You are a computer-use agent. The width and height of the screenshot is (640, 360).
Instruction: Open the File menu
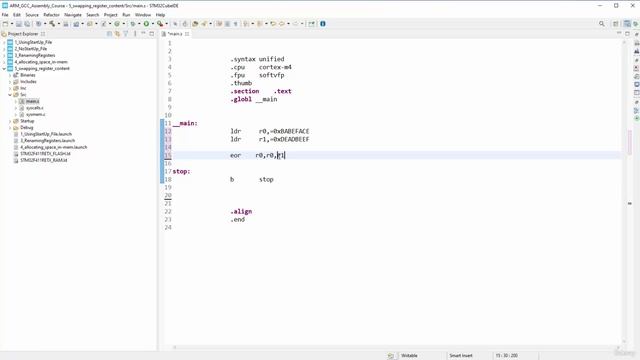5,15
